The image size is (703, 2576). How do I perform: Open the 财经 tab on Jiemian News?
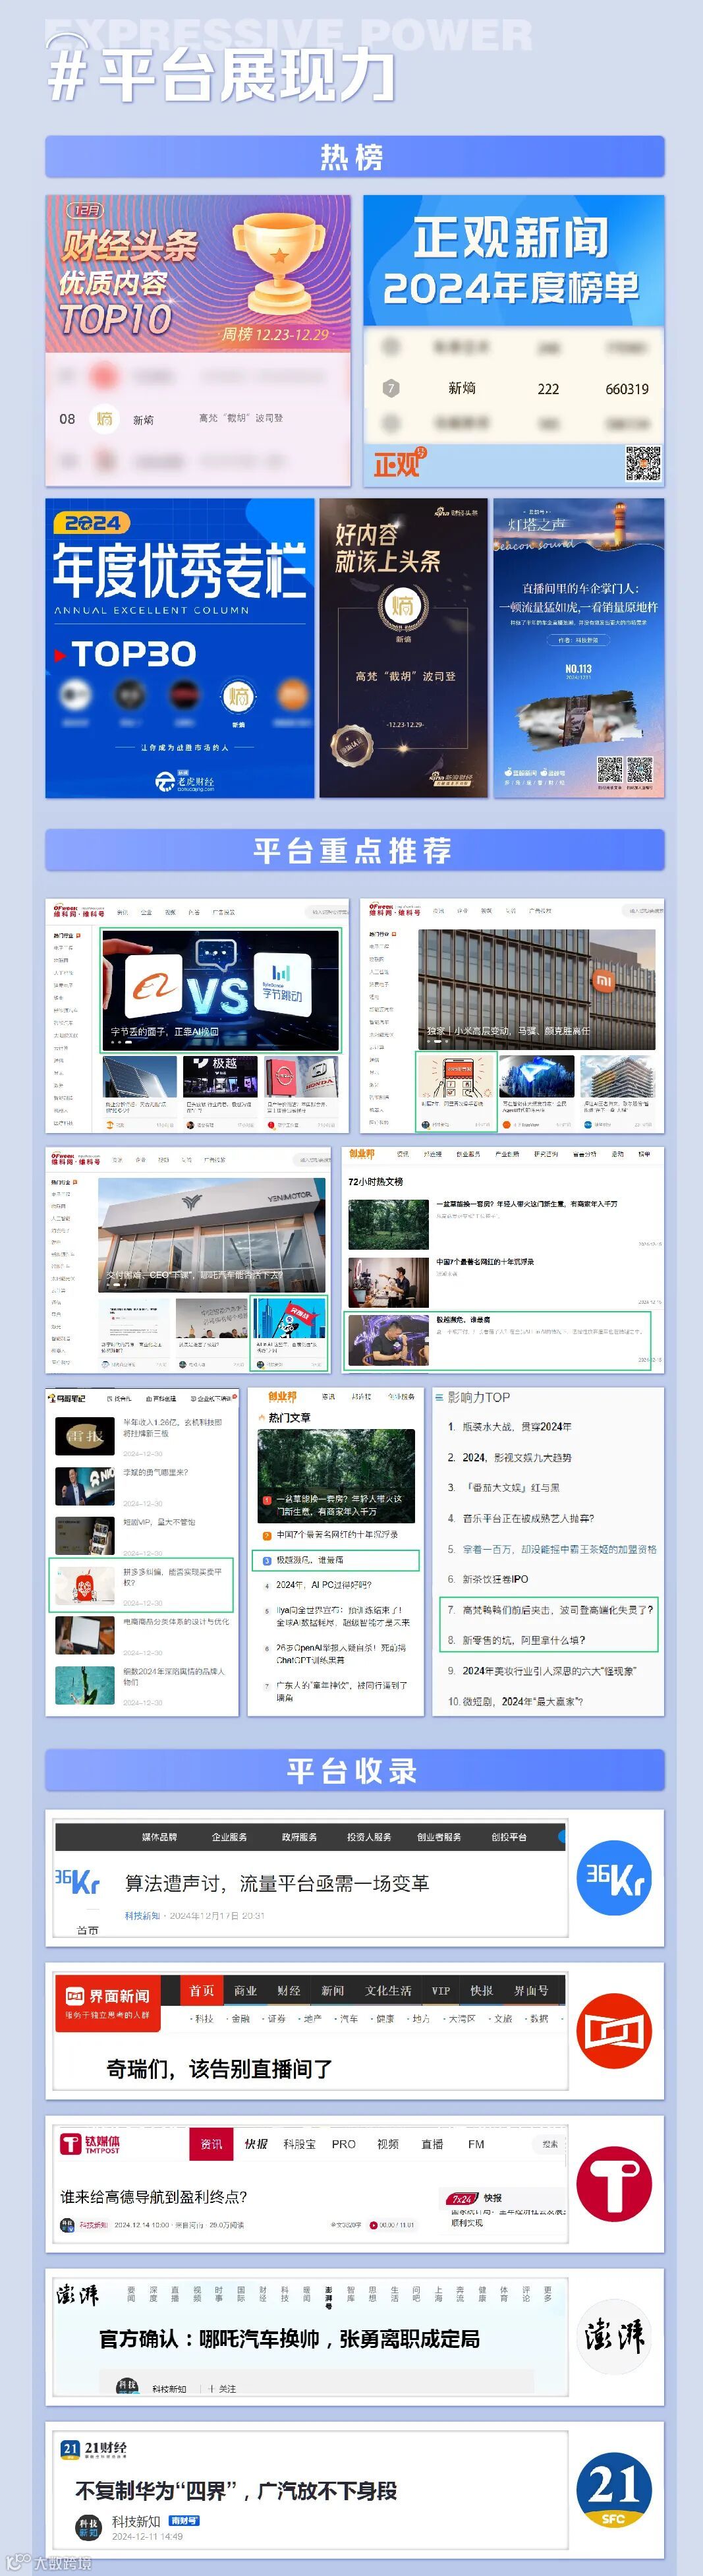tap(289, 1991)
